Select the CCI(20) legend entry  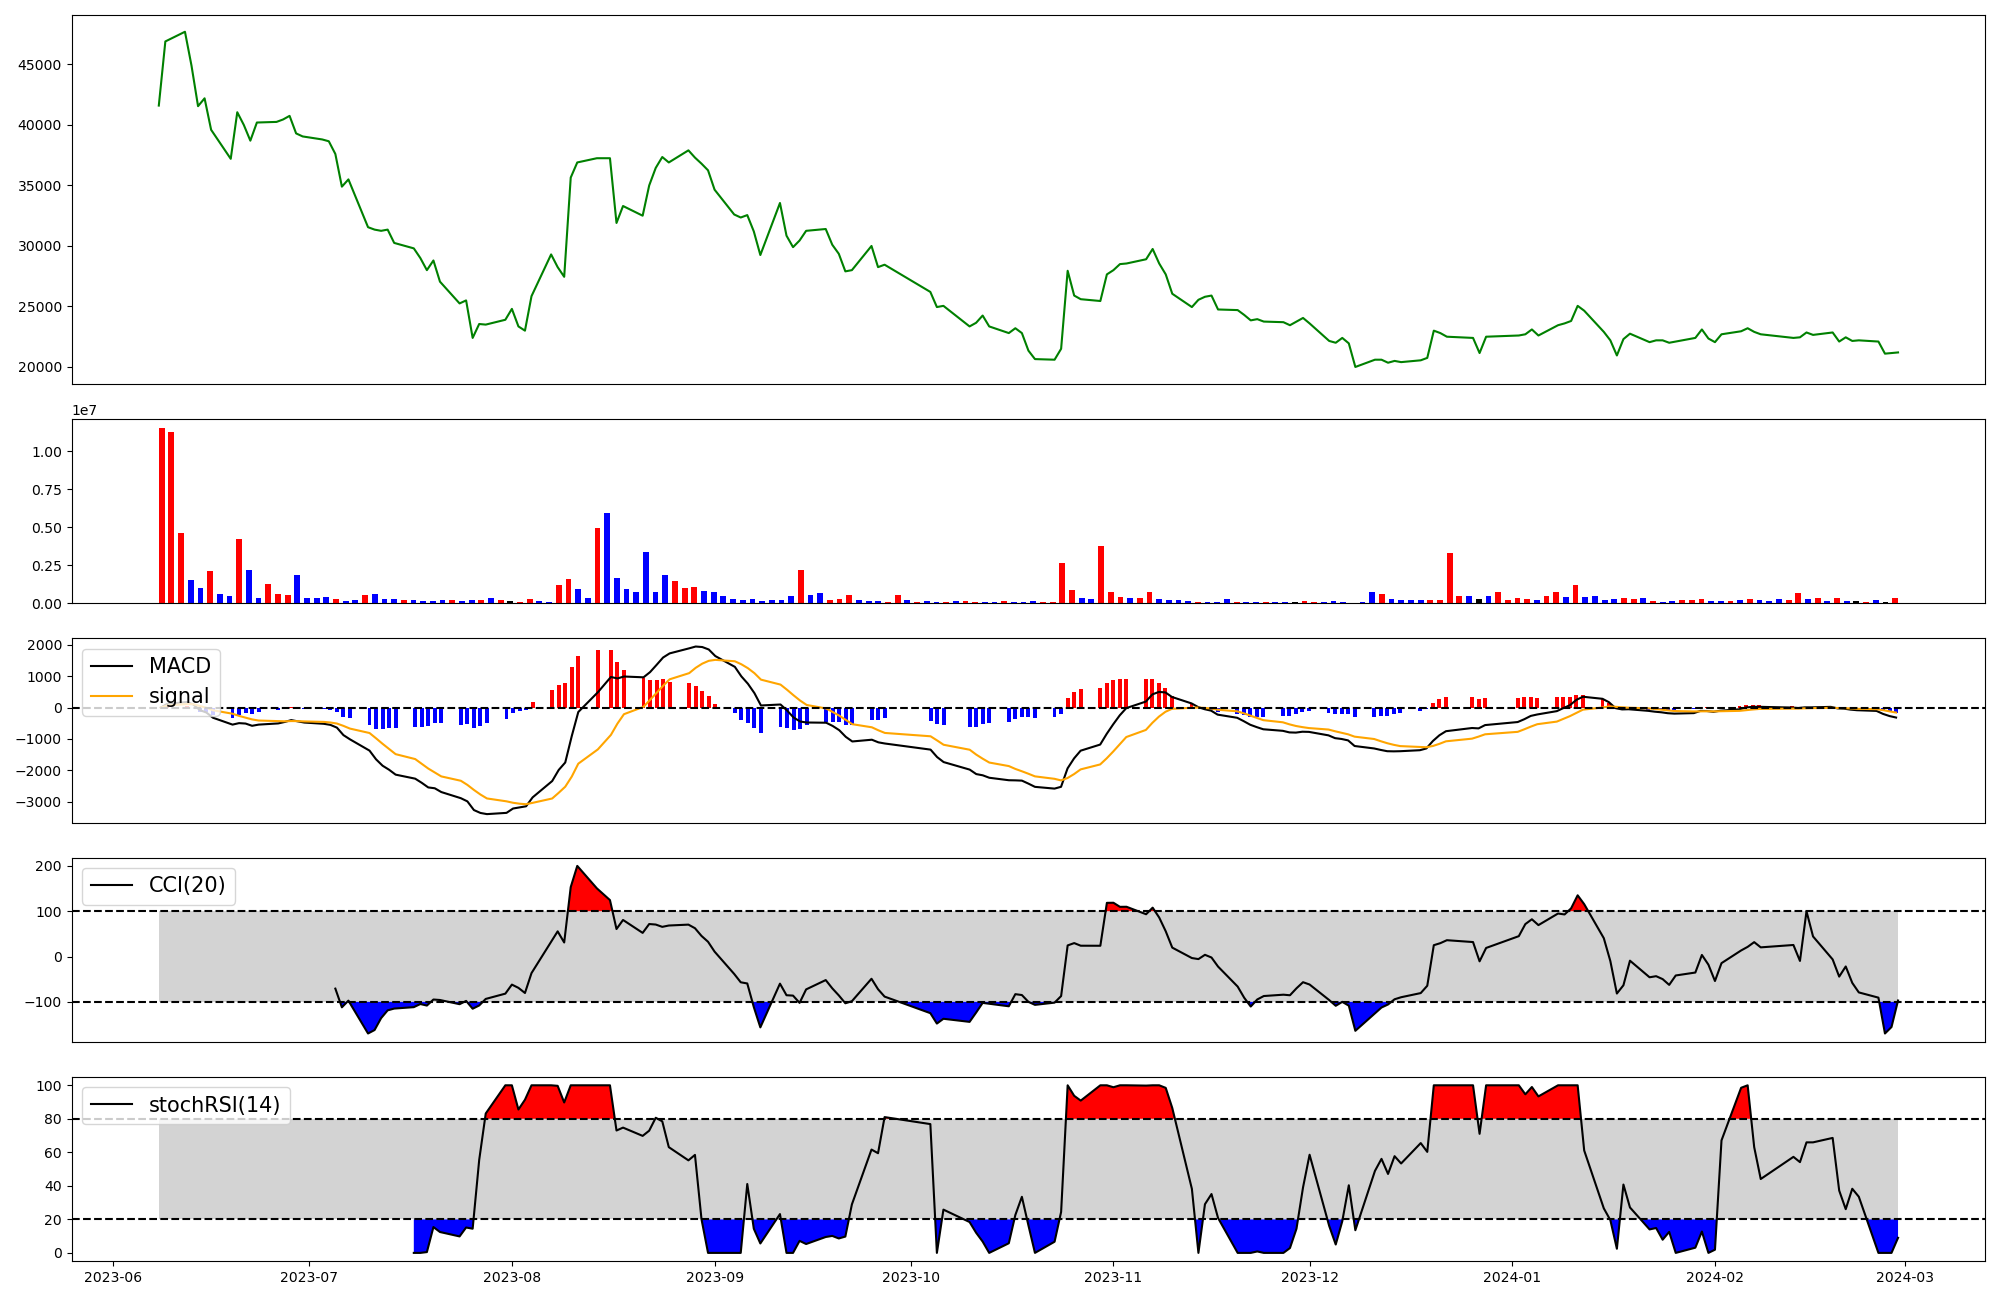[186, 885]
